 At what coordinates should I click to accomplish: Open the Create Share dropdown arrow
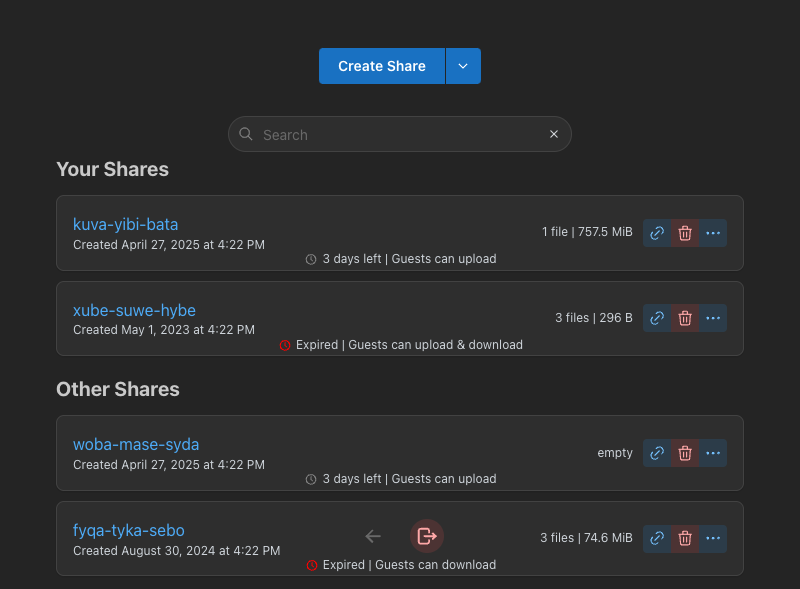click(463, 66)
